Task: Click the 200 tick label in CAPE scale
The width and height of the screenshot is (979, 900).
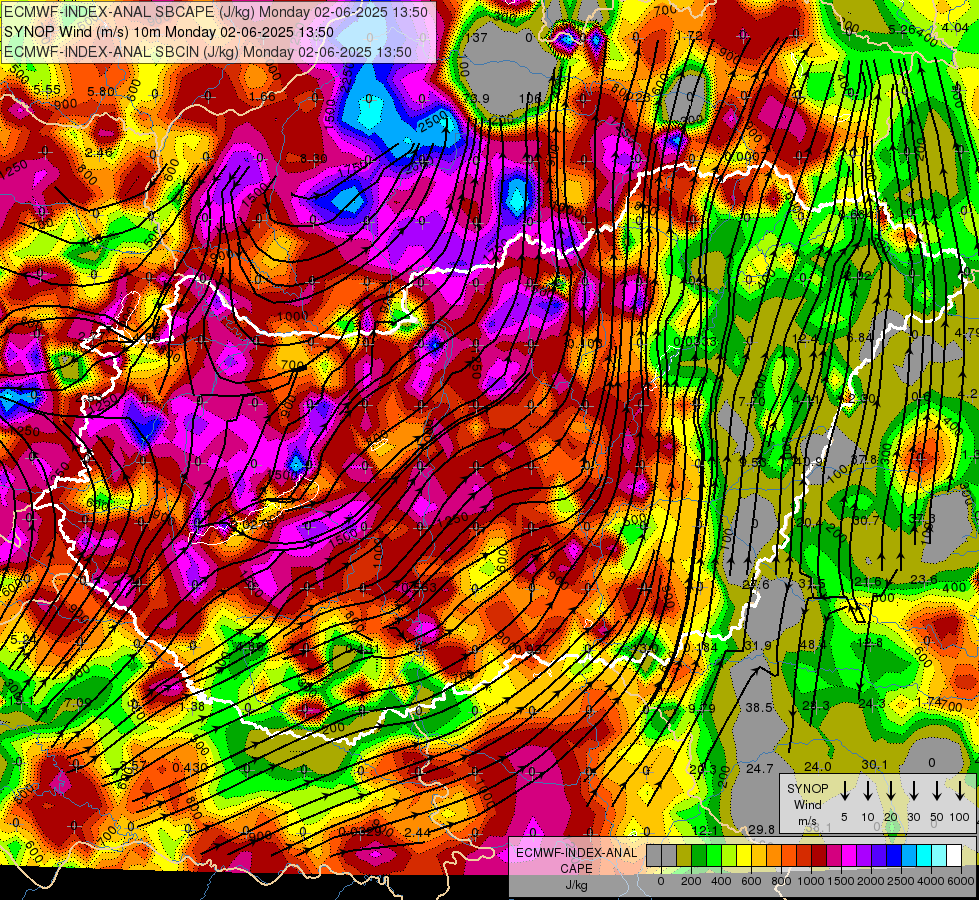Action: pos(691,881)
